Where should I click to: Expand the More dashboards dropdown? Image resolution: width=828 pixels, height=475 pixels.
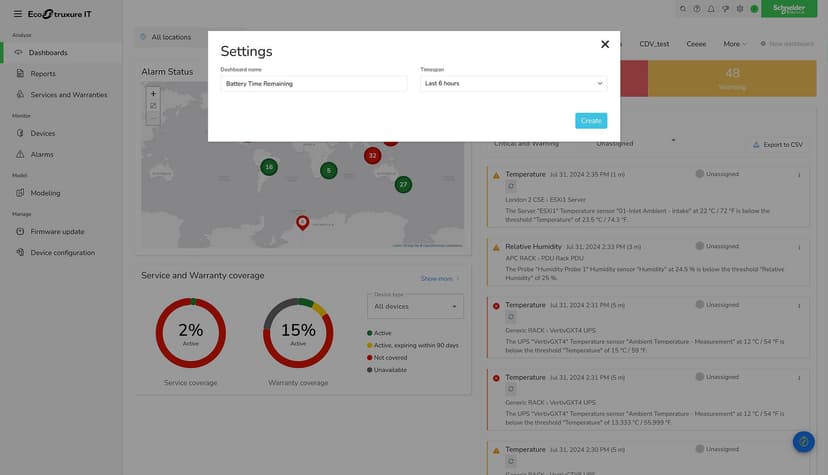(x=735, y=44)
